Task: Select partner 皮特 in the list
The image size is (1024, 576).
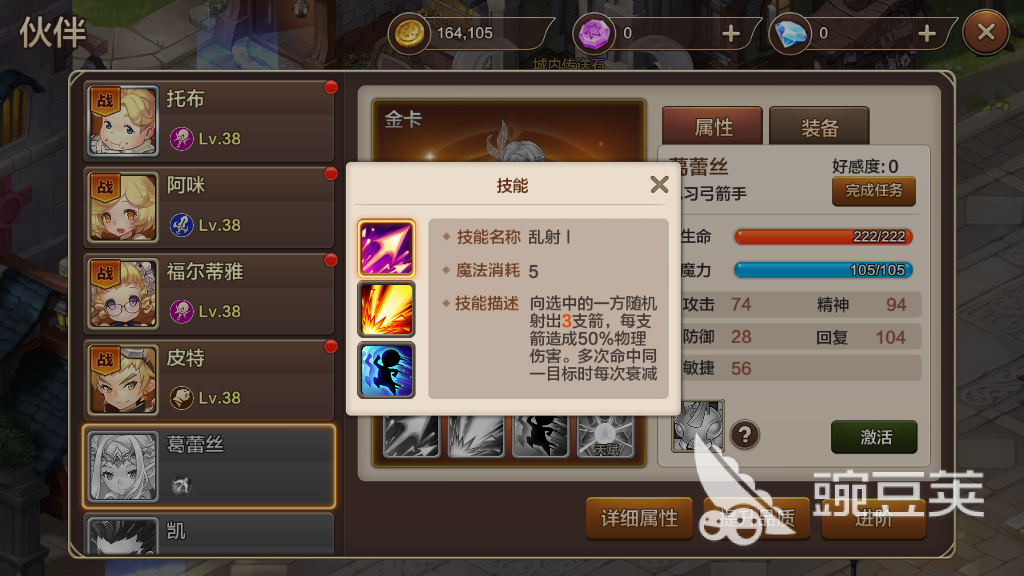Action: (209, 379)
